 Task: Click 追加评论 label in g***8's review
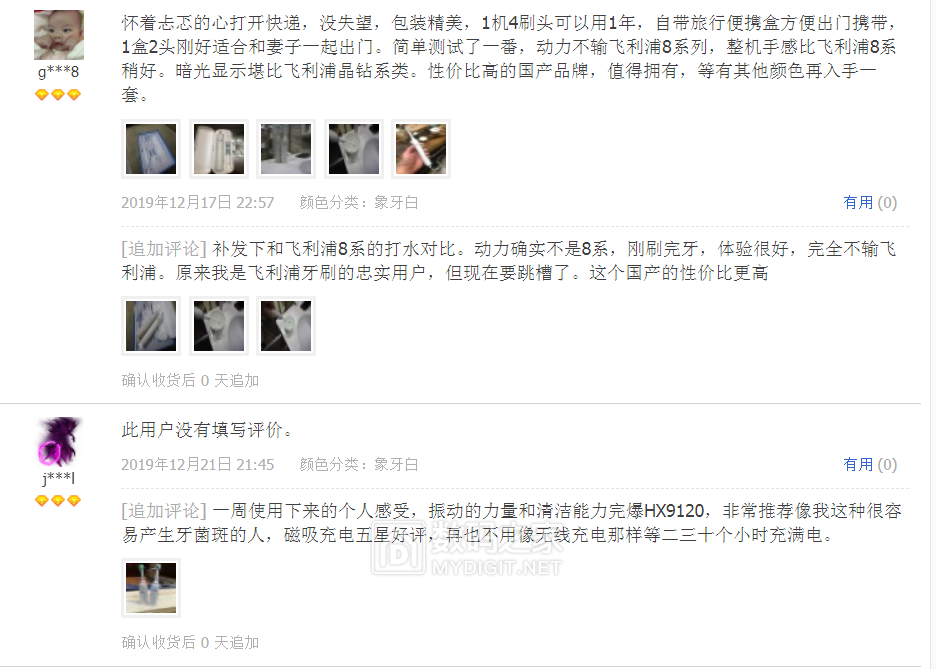pos(164,249)
